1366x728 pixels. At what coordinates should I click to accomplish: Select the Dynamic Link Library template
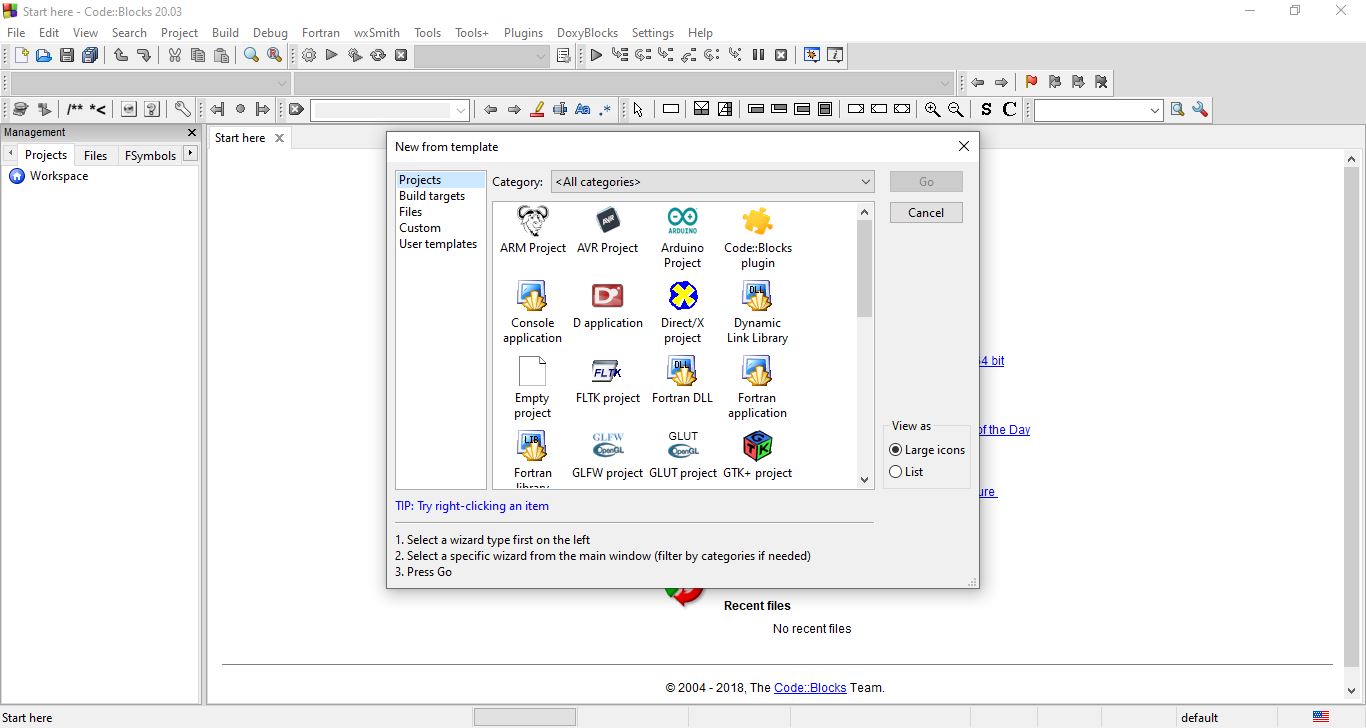(757, 312)
